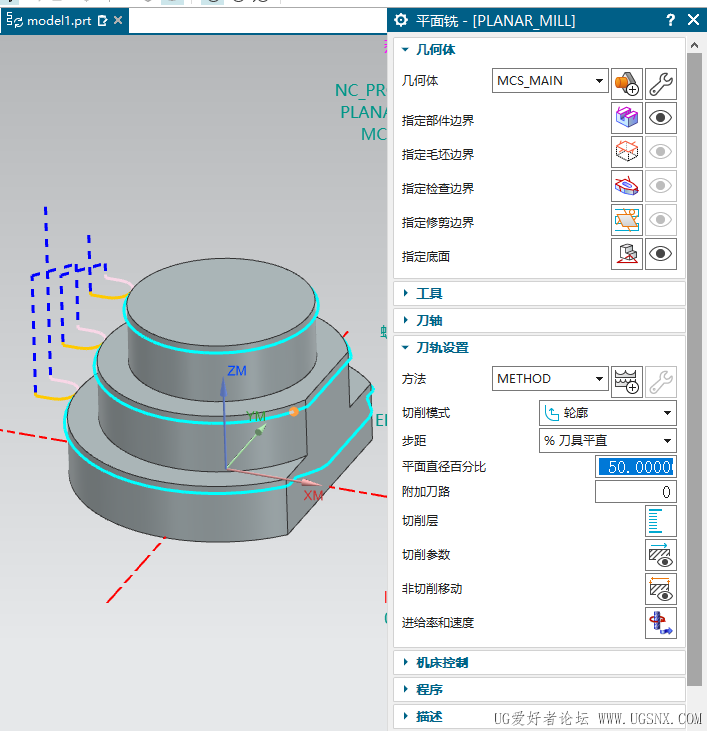Click the dialog vertical scrollbar thumb

coord(694,368)
